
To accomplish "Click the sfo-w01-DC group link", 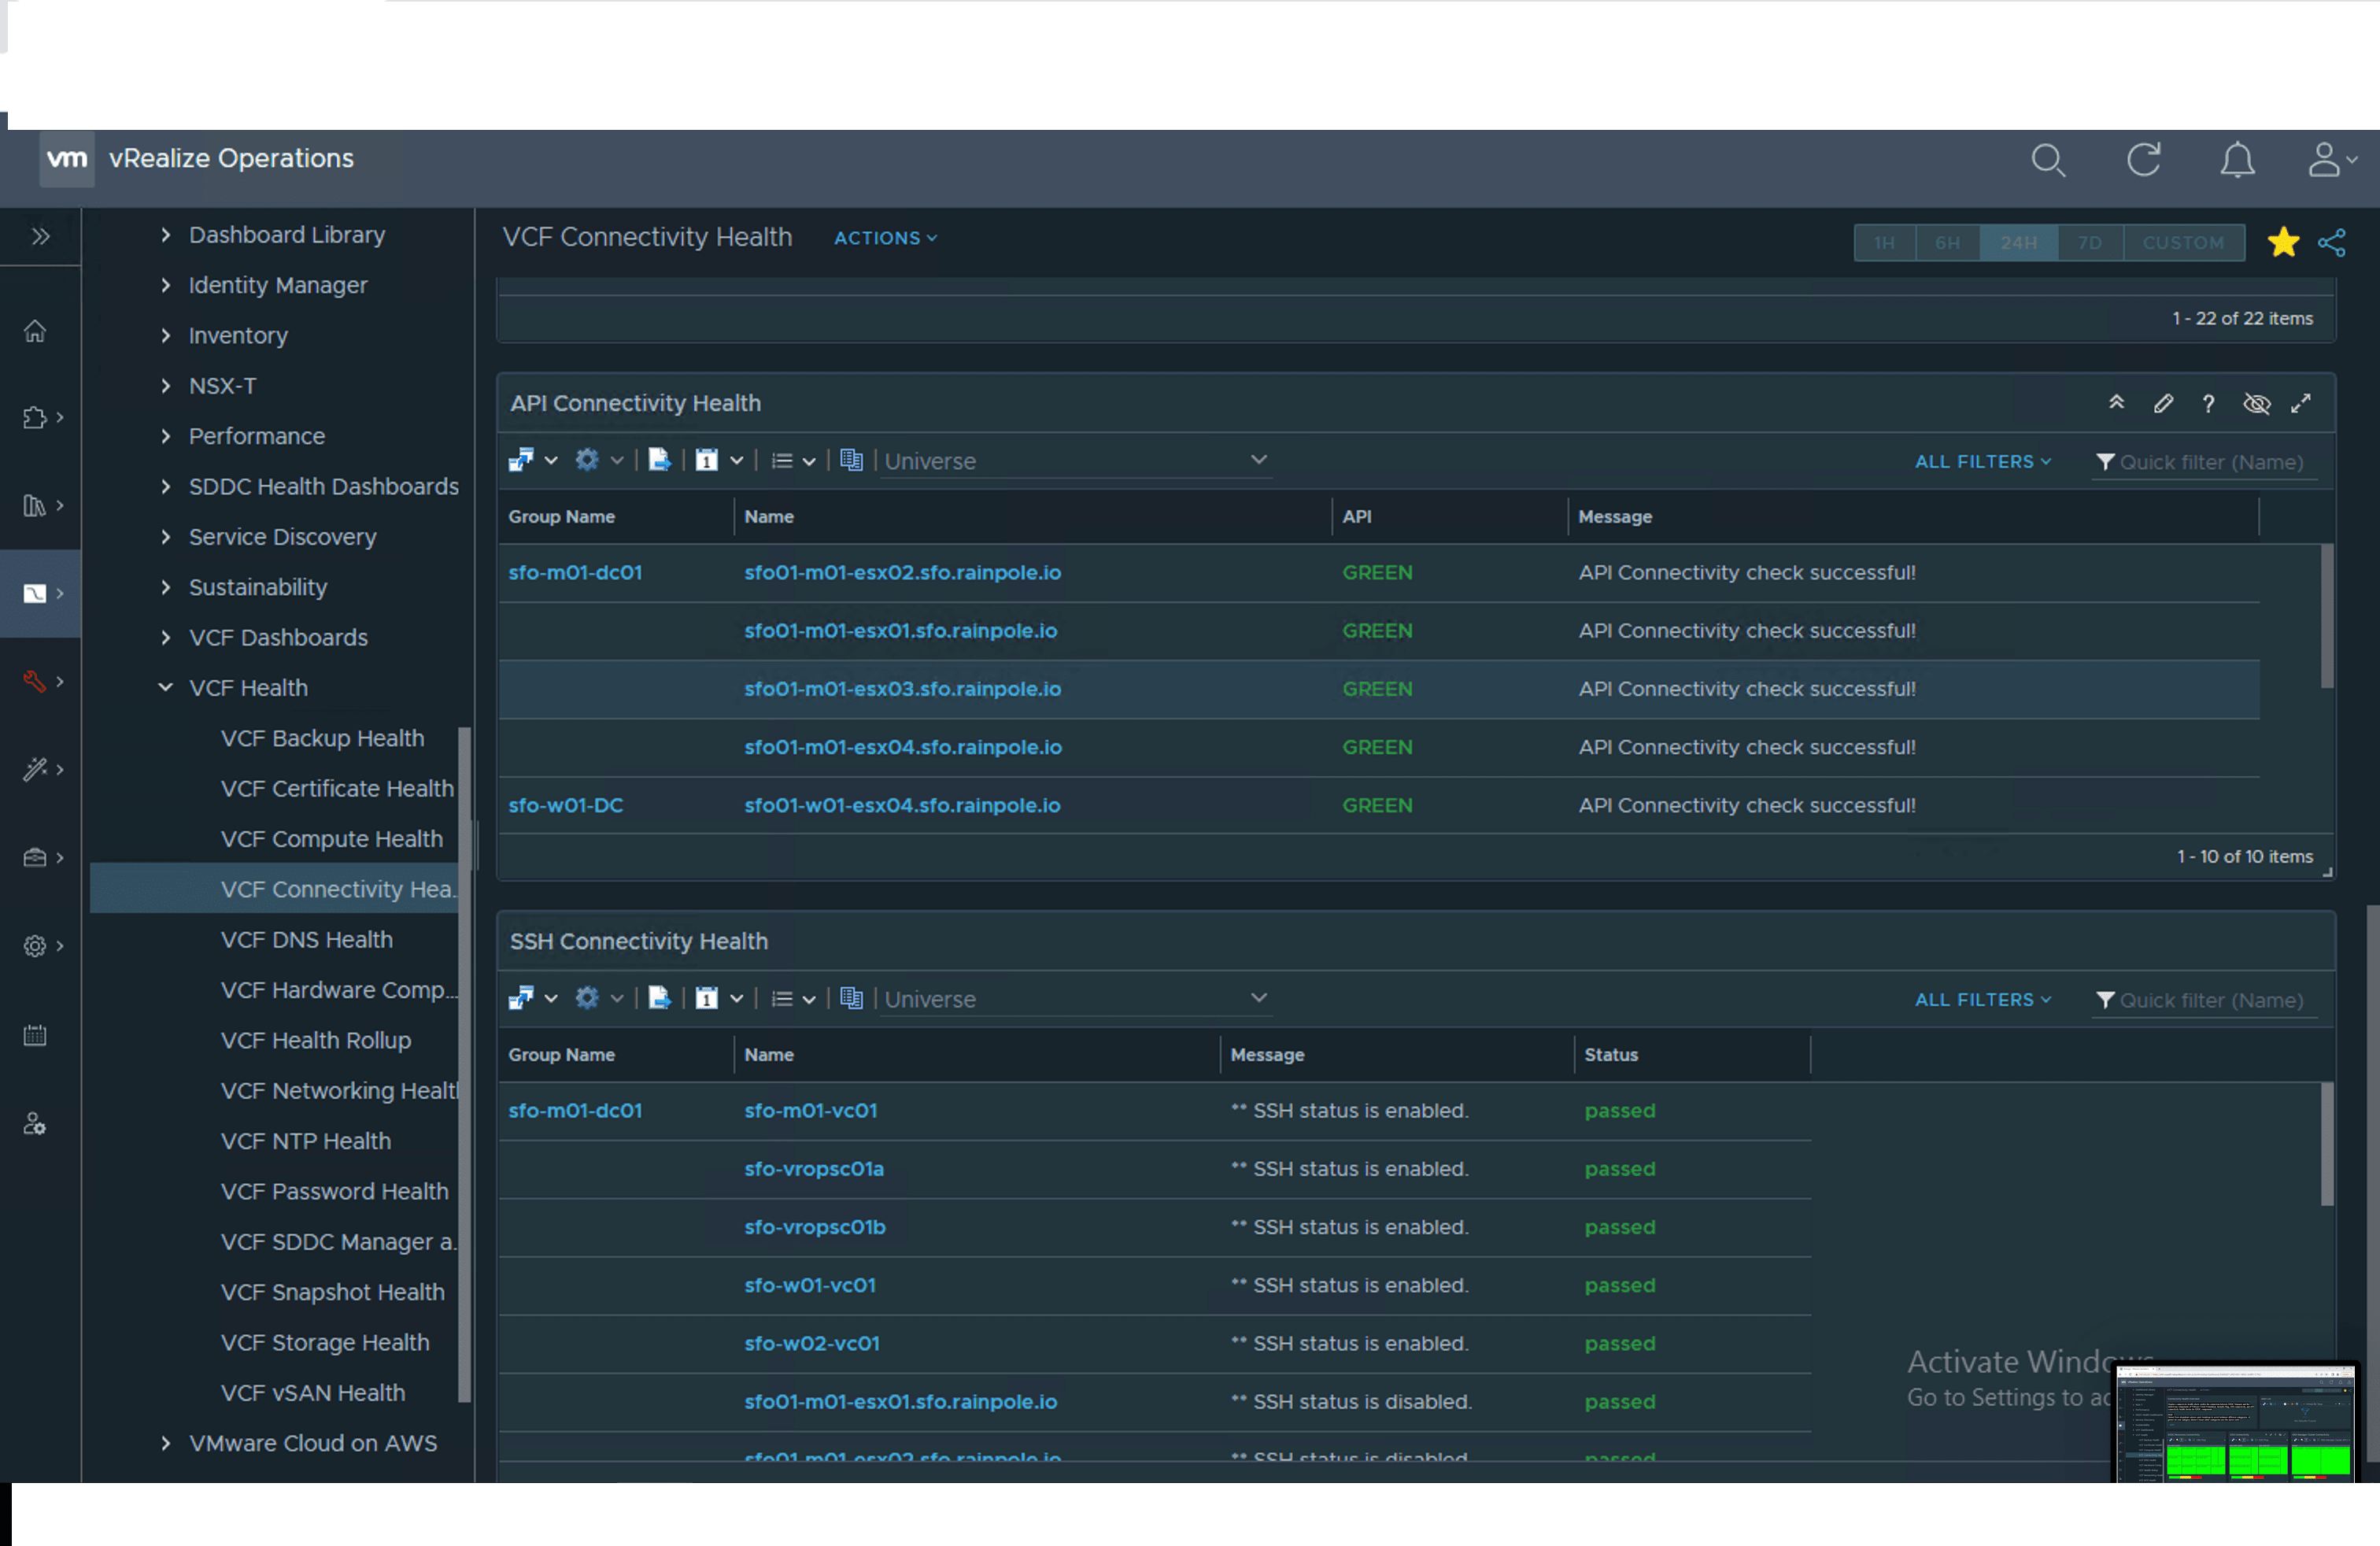I will [565, 806].
